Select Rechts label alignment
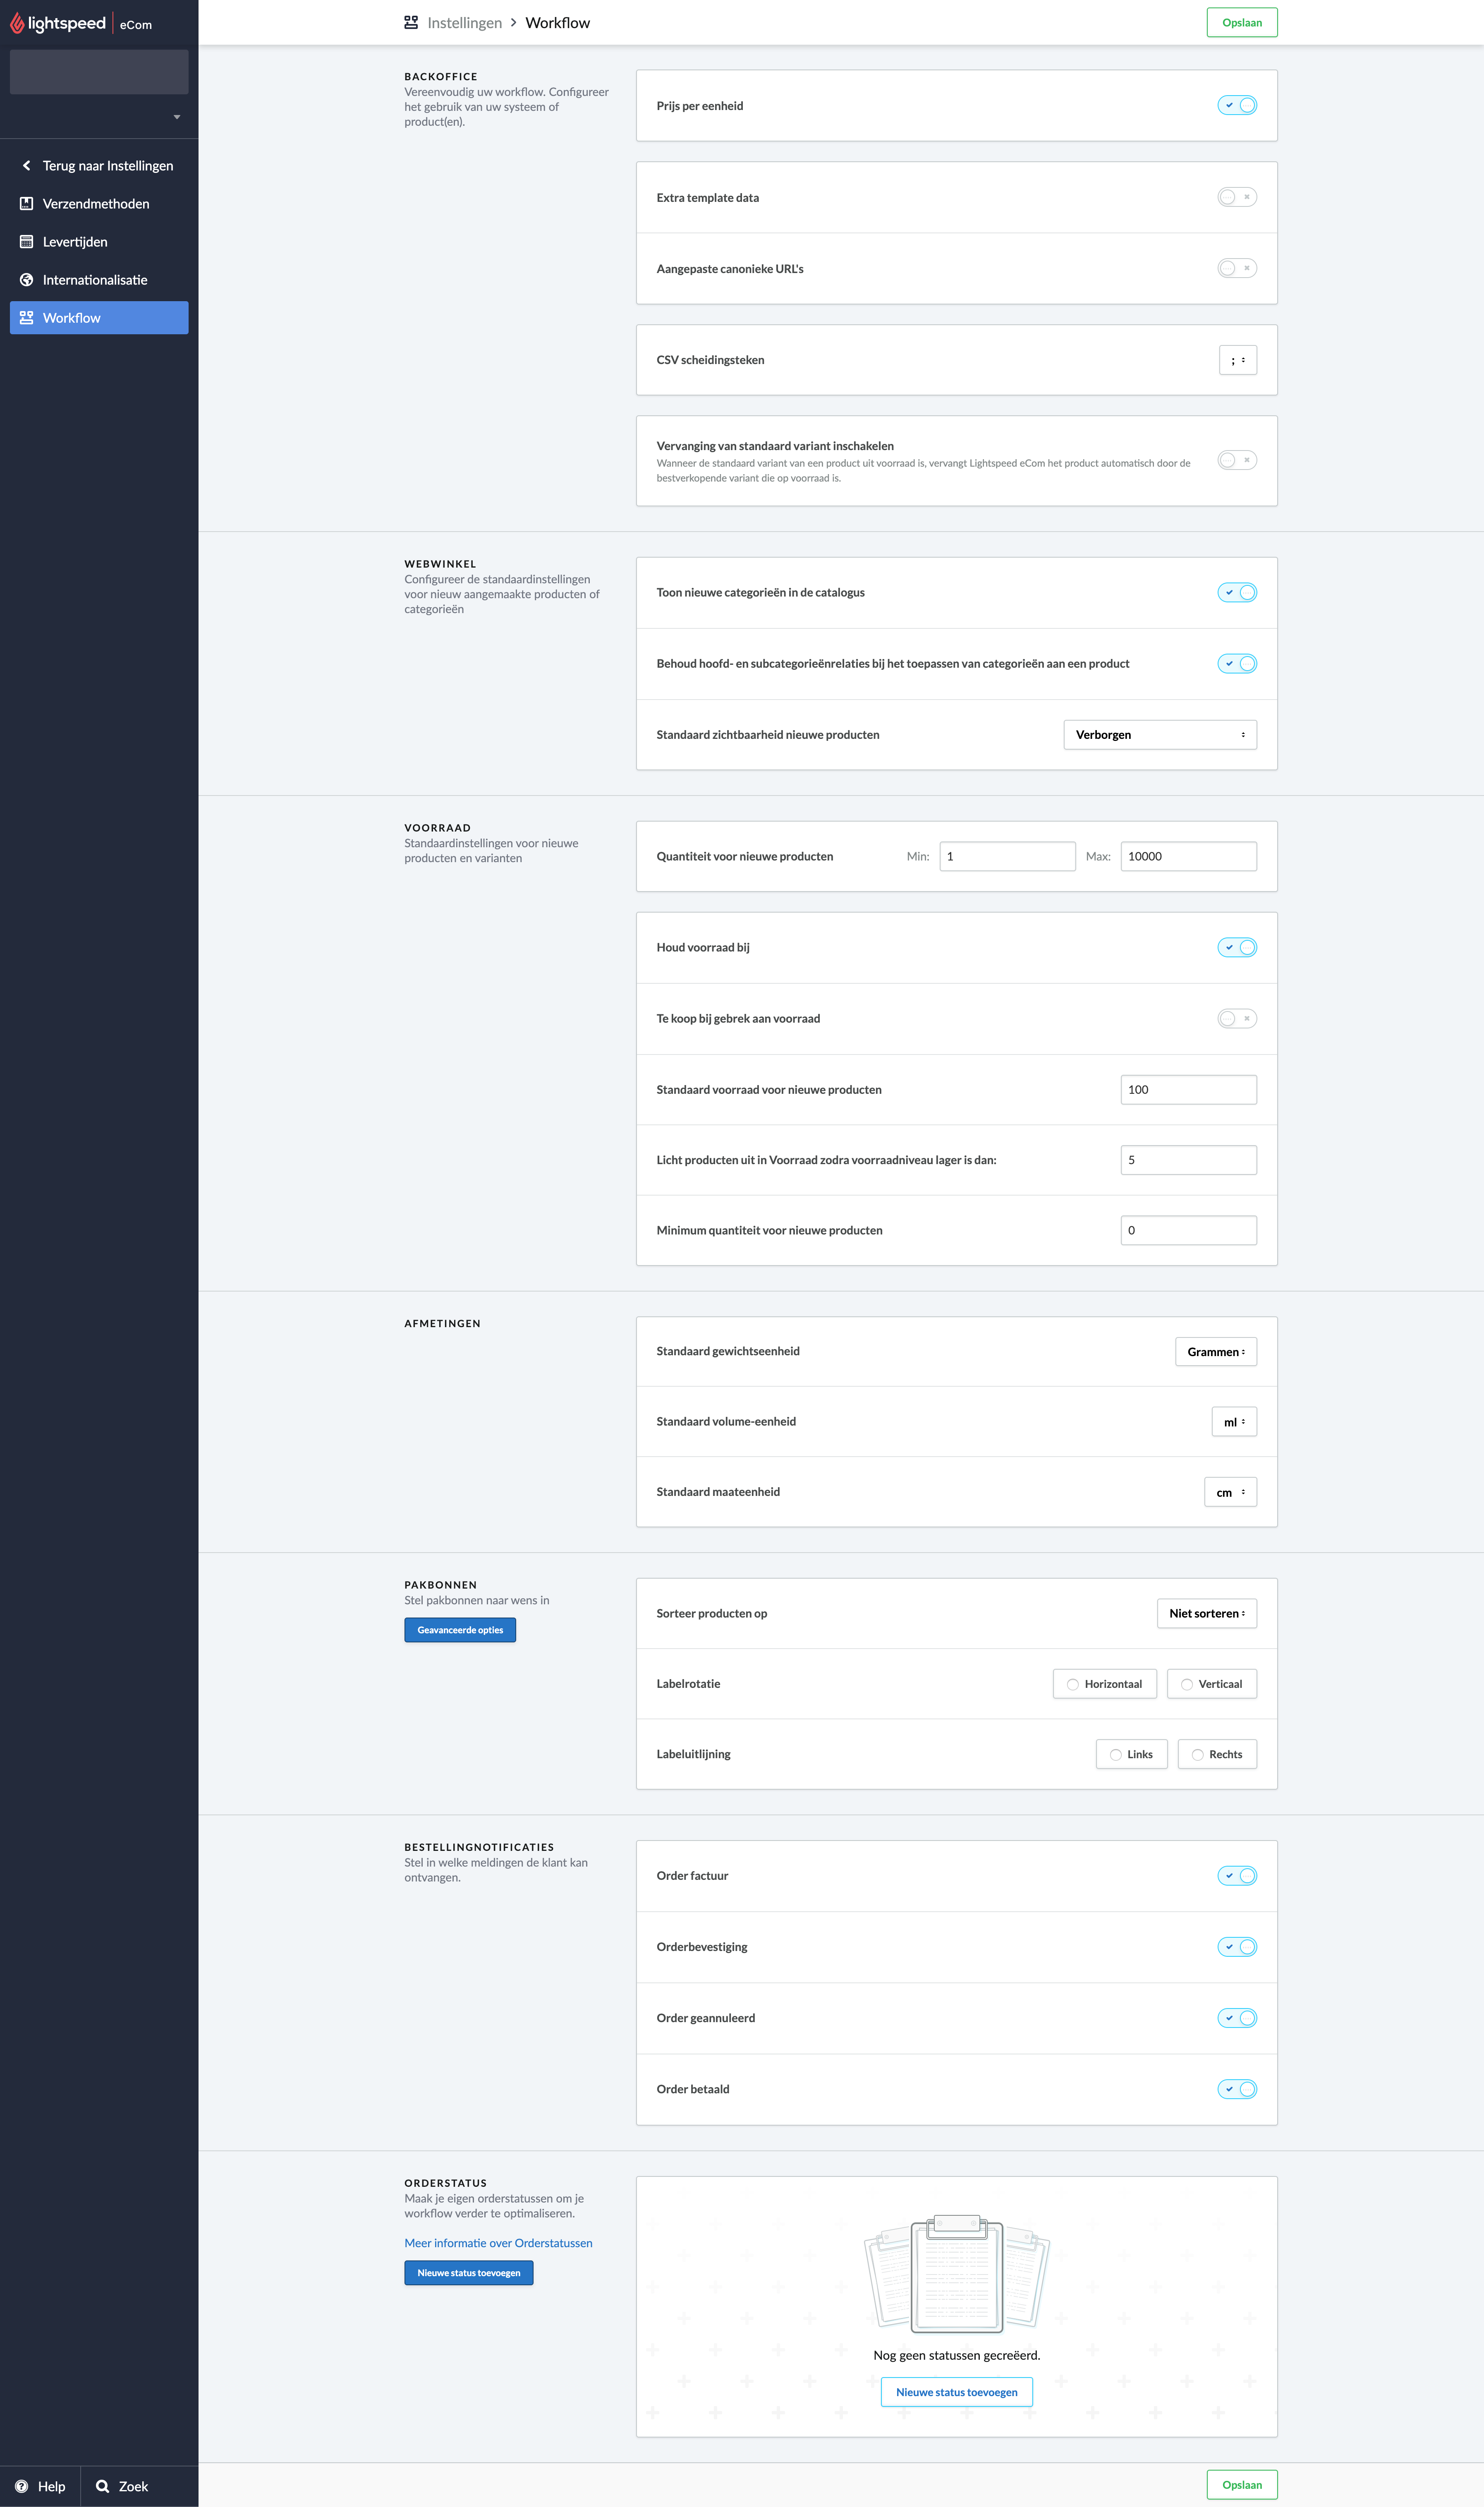This screenshot has width=1484, height=2507. click(x=1217, y=1754)
